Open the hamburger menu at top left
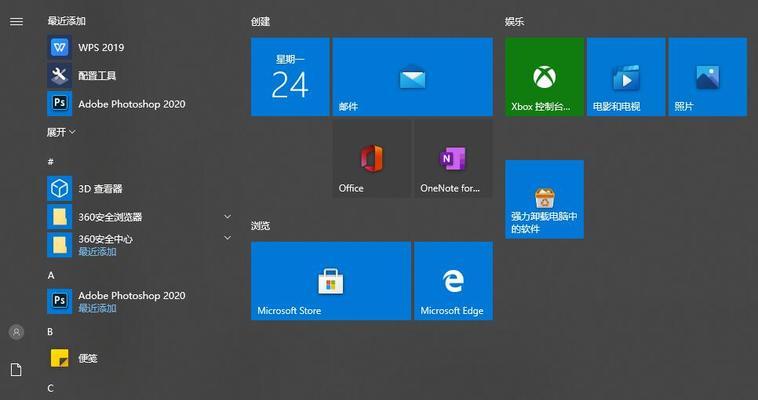Screen dimensions: 758x400 coord(16,21)
